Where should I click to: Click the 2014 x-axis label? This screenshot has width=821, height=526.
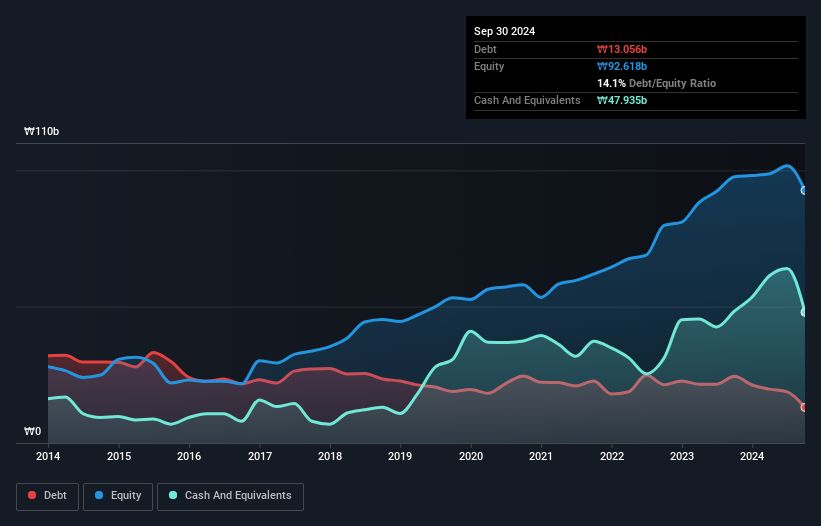coord(48,456)
